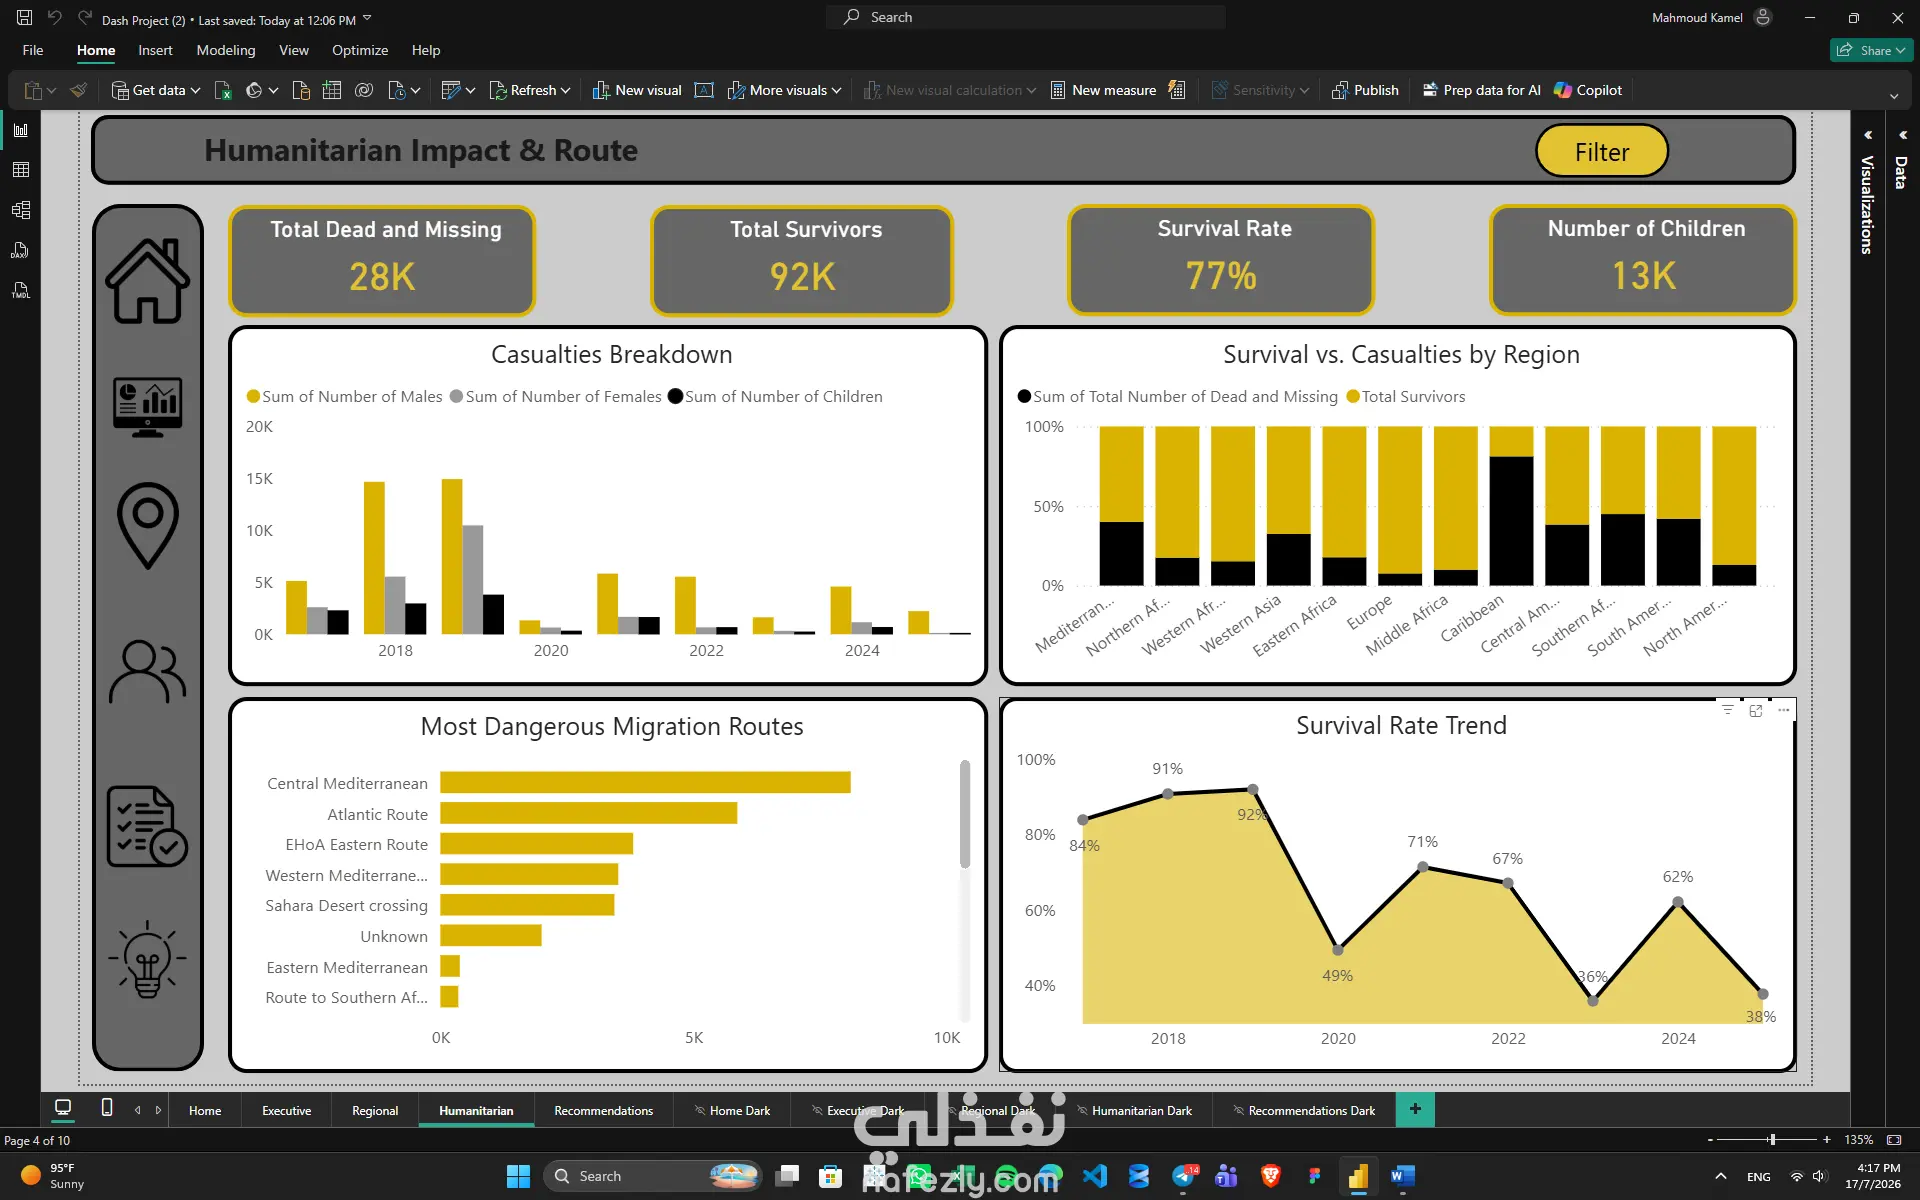Viewport: 1920px width, 1200px height.
Task: Click the Publish button
Action: pyautogui.click(x=1365, y=90)
